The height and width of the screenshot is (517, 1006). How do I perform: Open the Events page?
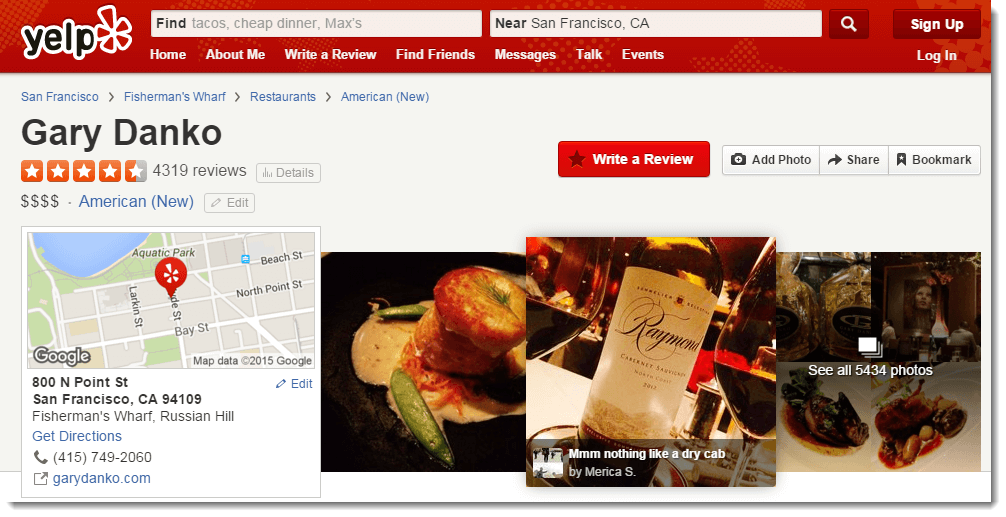click(643, 55)
